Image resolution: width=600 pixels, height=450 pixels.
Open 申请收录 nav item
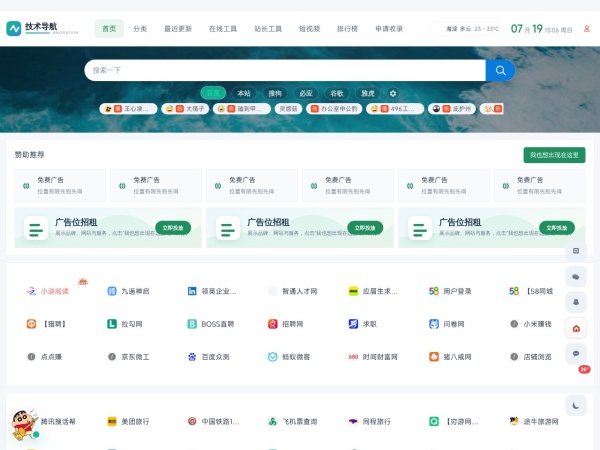tap(389, 29)
